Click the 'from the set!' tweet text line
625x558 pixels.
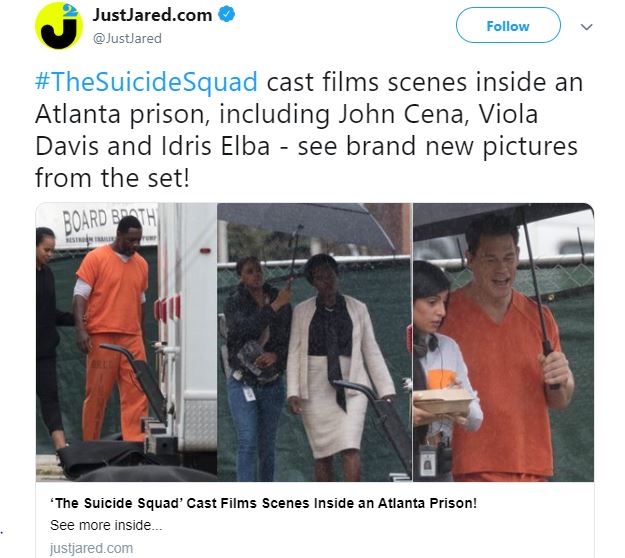pyautogui.click(x=112, y=177)
